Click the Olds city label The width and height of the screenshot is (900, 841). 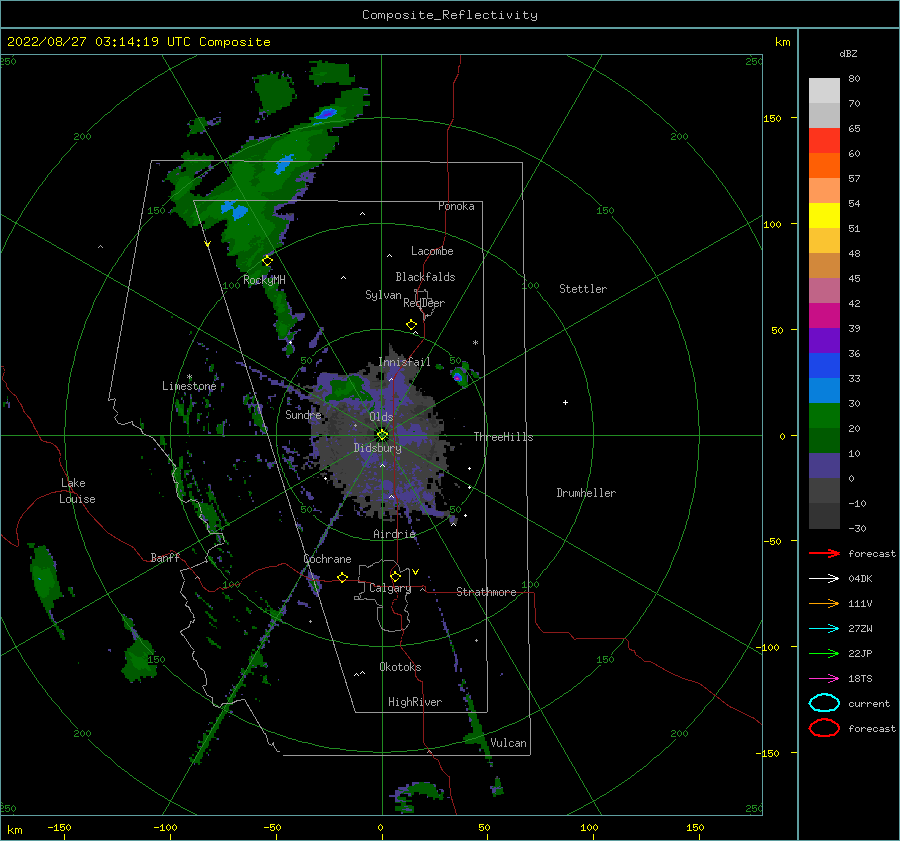point(381,417)
